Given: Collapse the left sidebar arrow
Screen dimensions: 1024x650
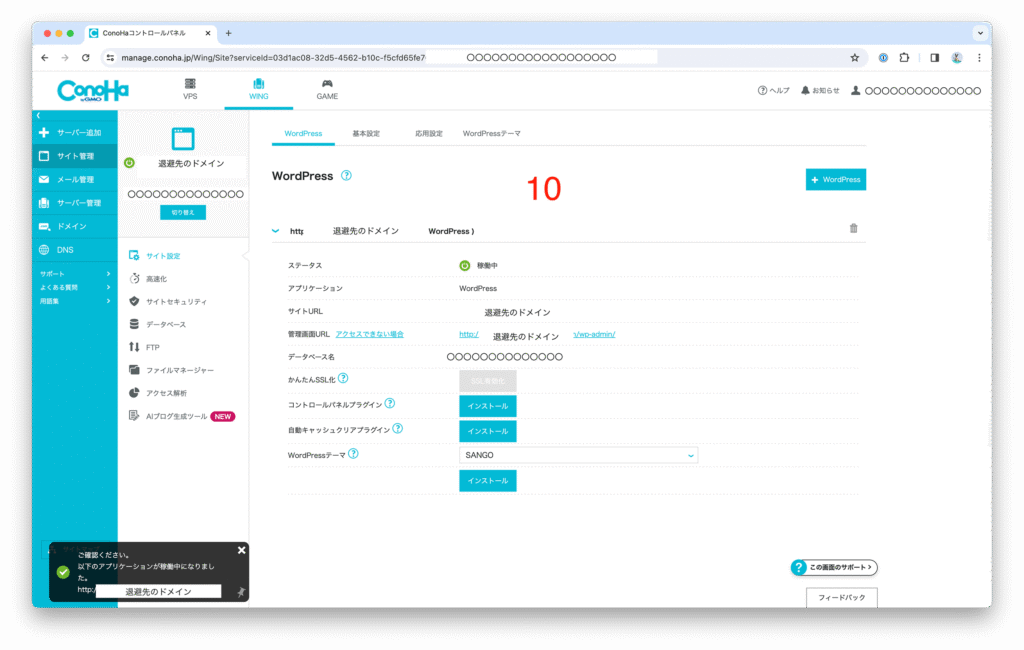Looking at the screenshot, I should [x=39, y=115].
